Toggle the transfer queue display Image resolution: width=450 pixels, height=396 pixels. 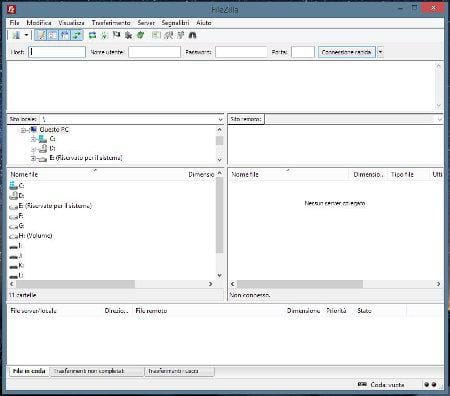77,35
